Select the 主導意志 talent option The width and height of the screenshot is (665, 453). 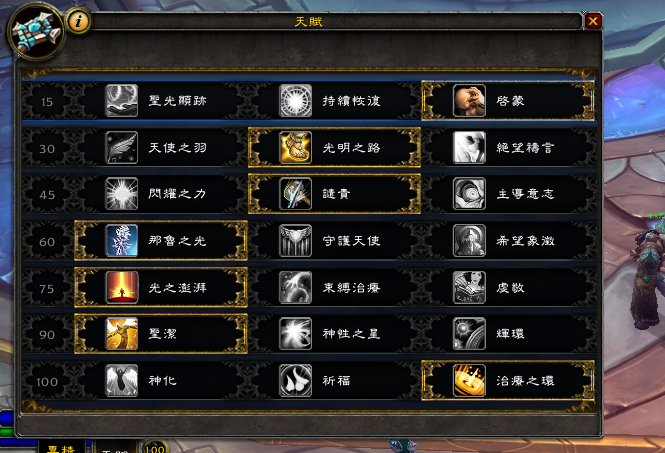(509, 194)
